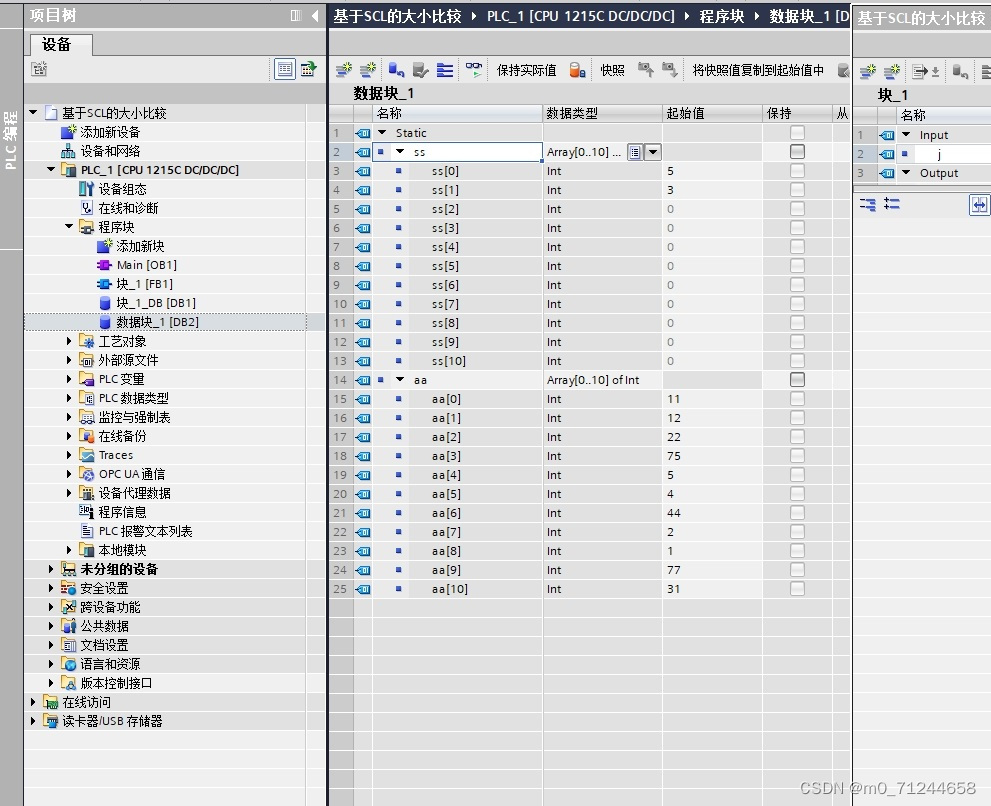This screenshot has width=991, height=806.
Task: Toggle the details view table icon
Action: click(285, 68)
